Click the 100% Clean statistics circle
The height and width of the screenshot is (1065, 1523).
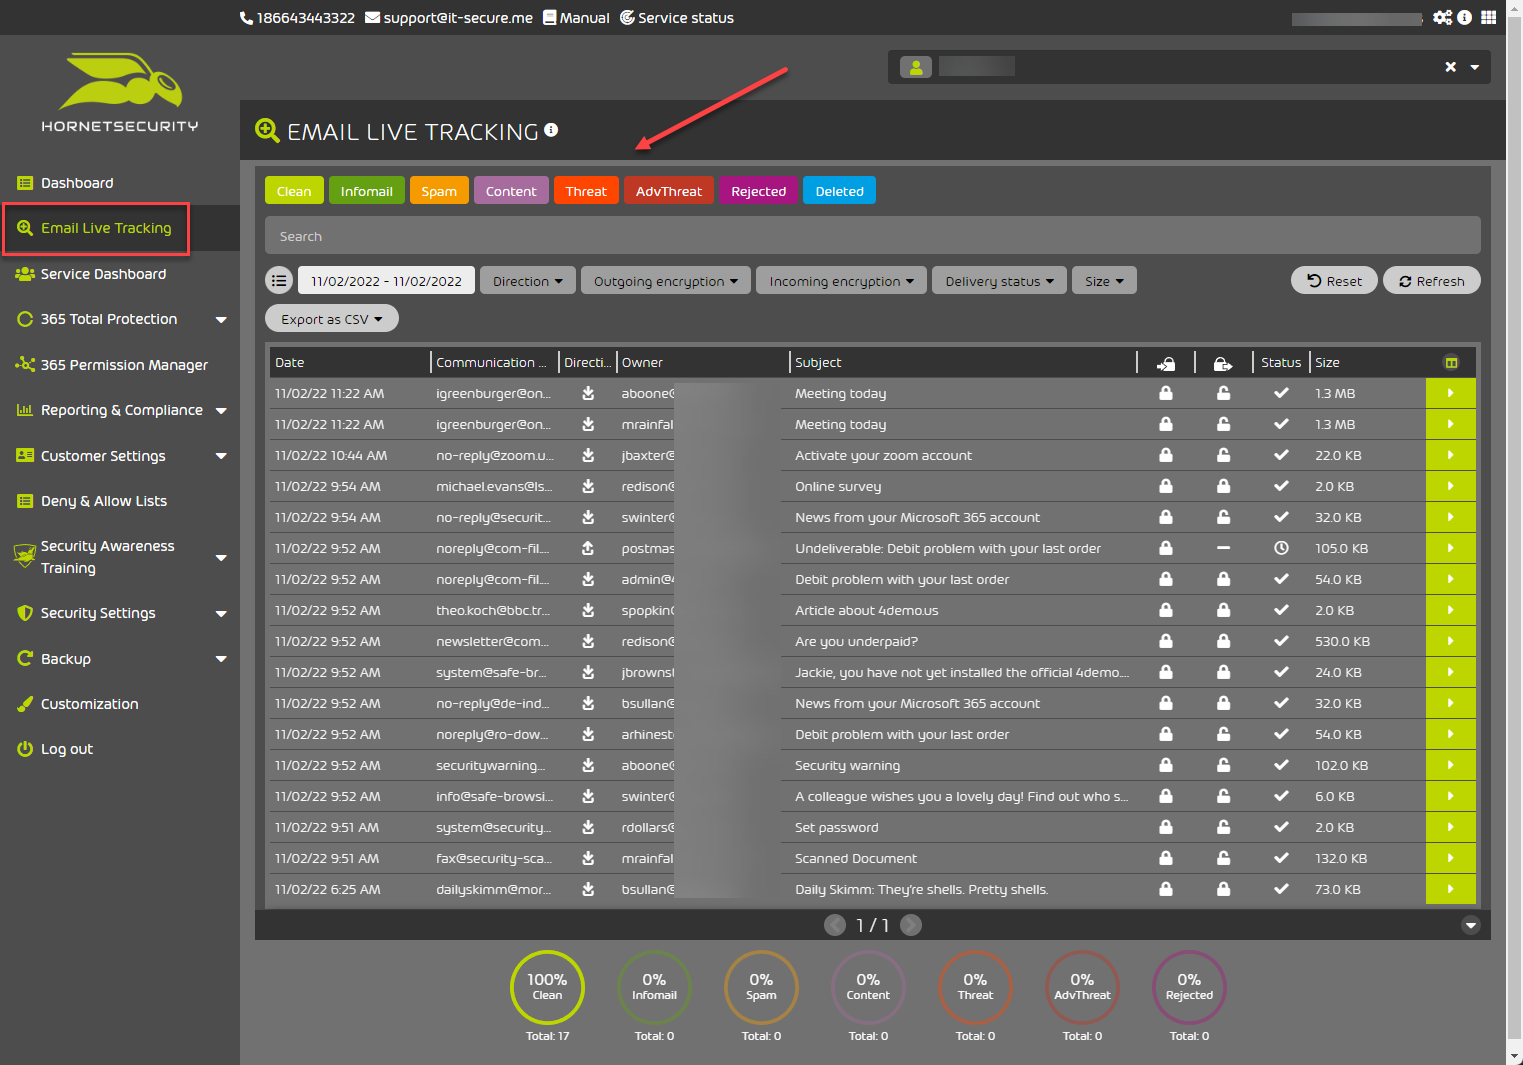click(x=547, y=987)
